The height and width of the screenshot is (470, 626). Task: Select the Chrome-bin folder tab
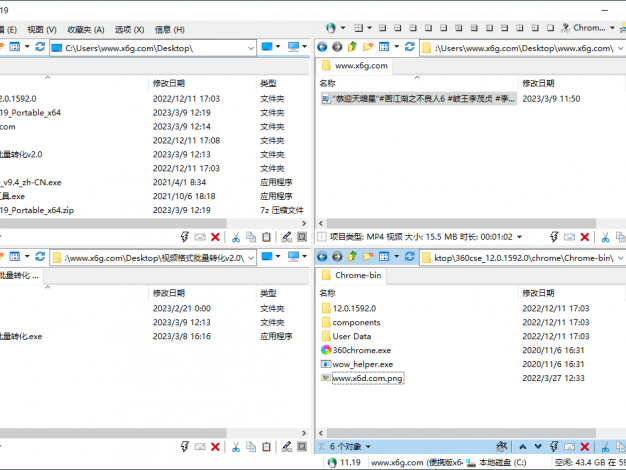(351, 276)
